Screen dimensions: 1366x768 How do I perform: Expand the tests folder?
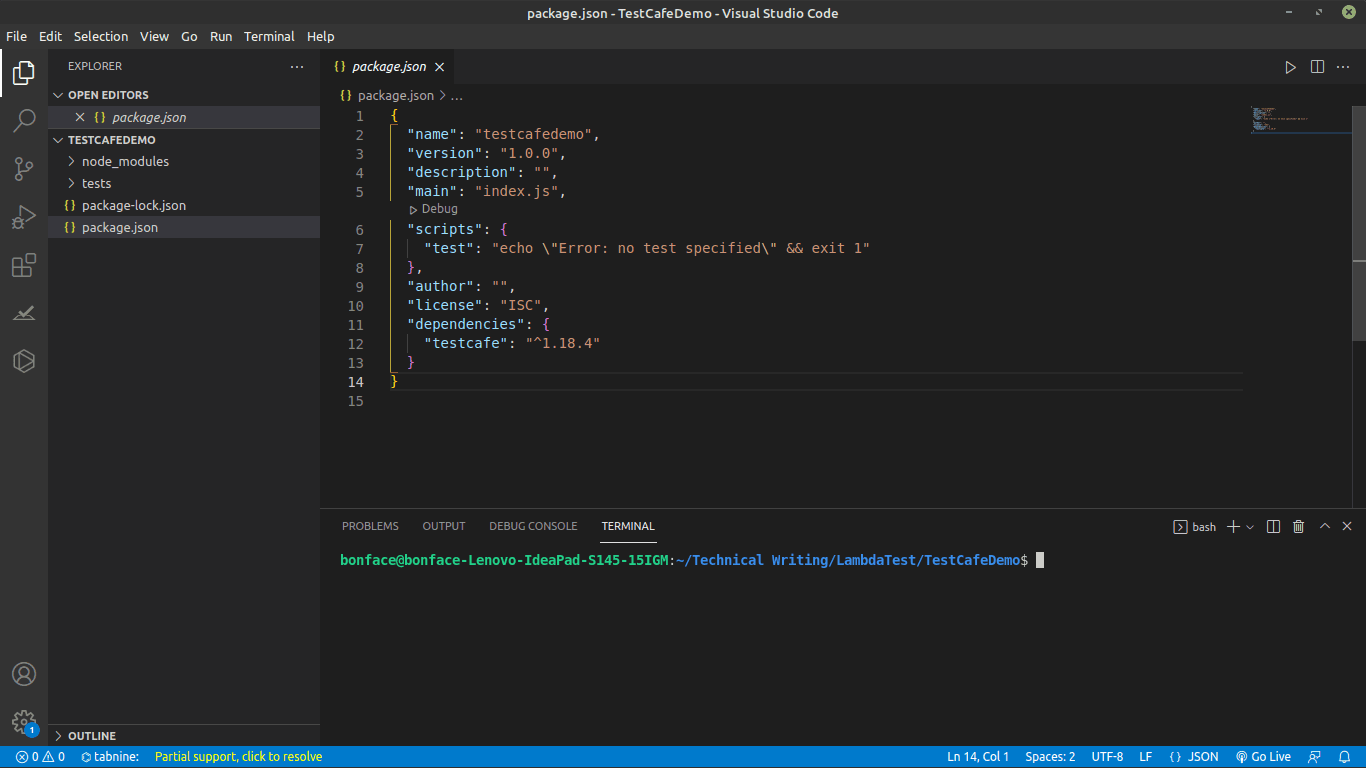pos(97,183)
